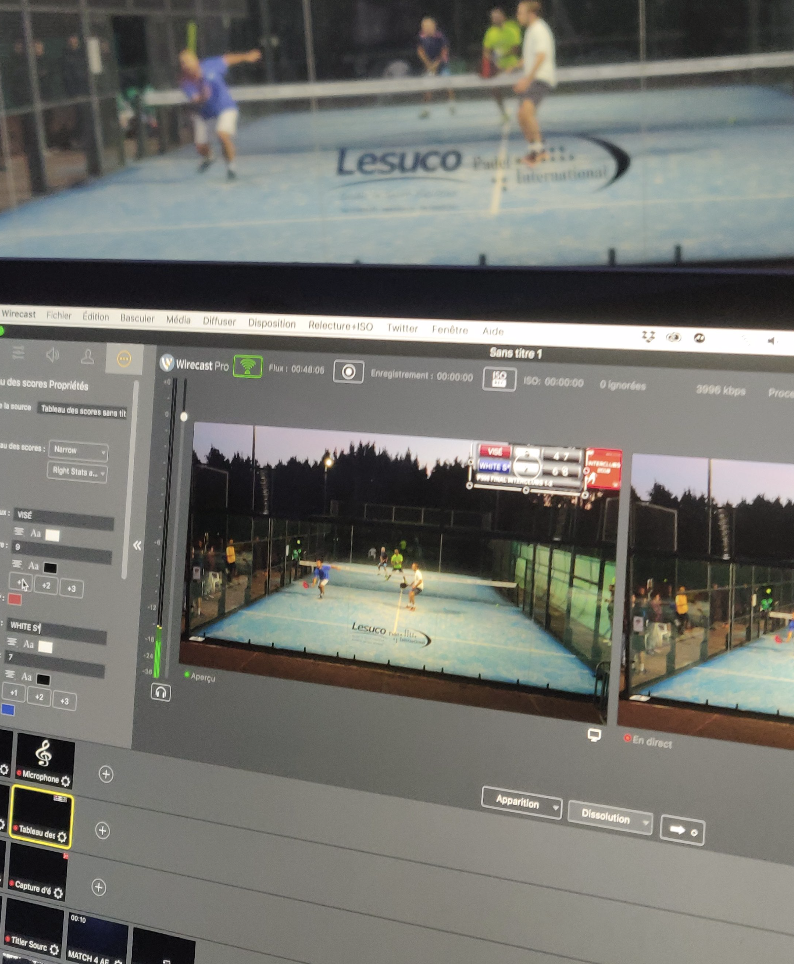The height and width of the screenshot is (964, 794).
Task: Open the Disposition menu
Action: (272, 323)
